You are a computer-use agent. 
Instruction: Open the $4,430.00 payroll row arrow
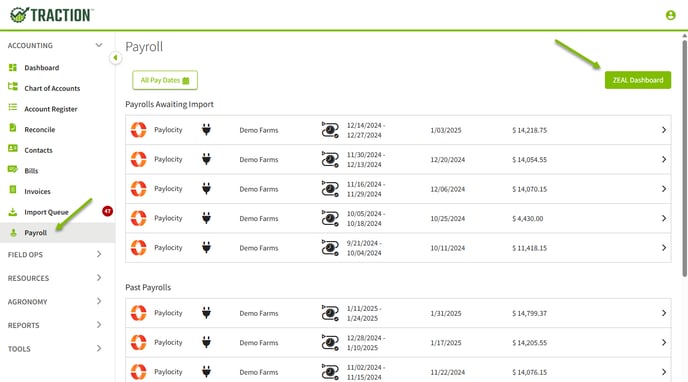point(664,218)
